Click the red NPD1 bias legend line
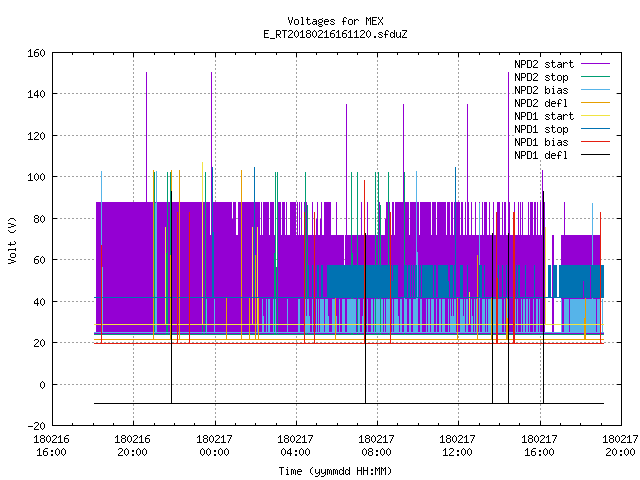The height and width of the screenshot is (480, 640). click(x=595, y=142)
